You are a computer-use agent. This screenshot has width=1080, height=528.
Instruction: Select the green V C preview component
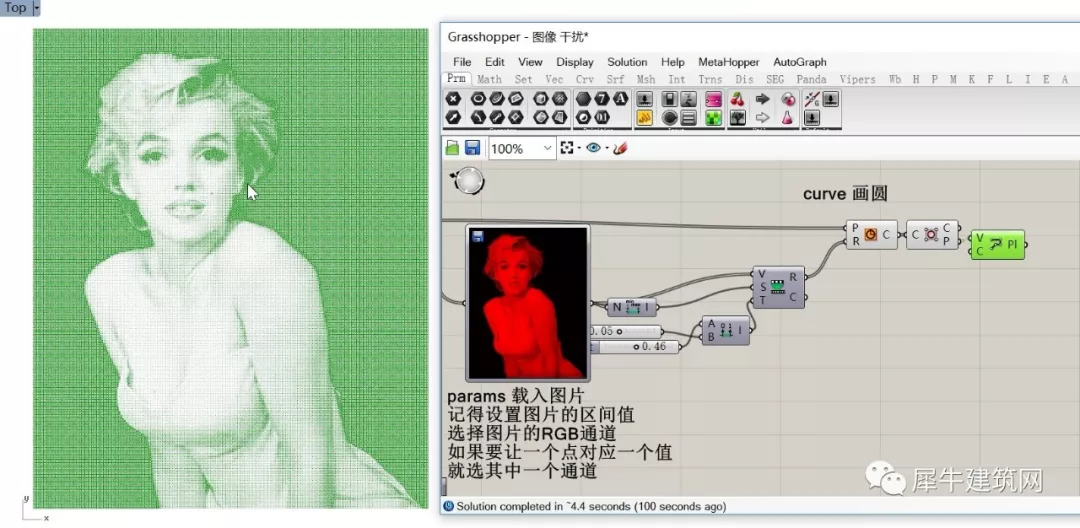point(998,244)
